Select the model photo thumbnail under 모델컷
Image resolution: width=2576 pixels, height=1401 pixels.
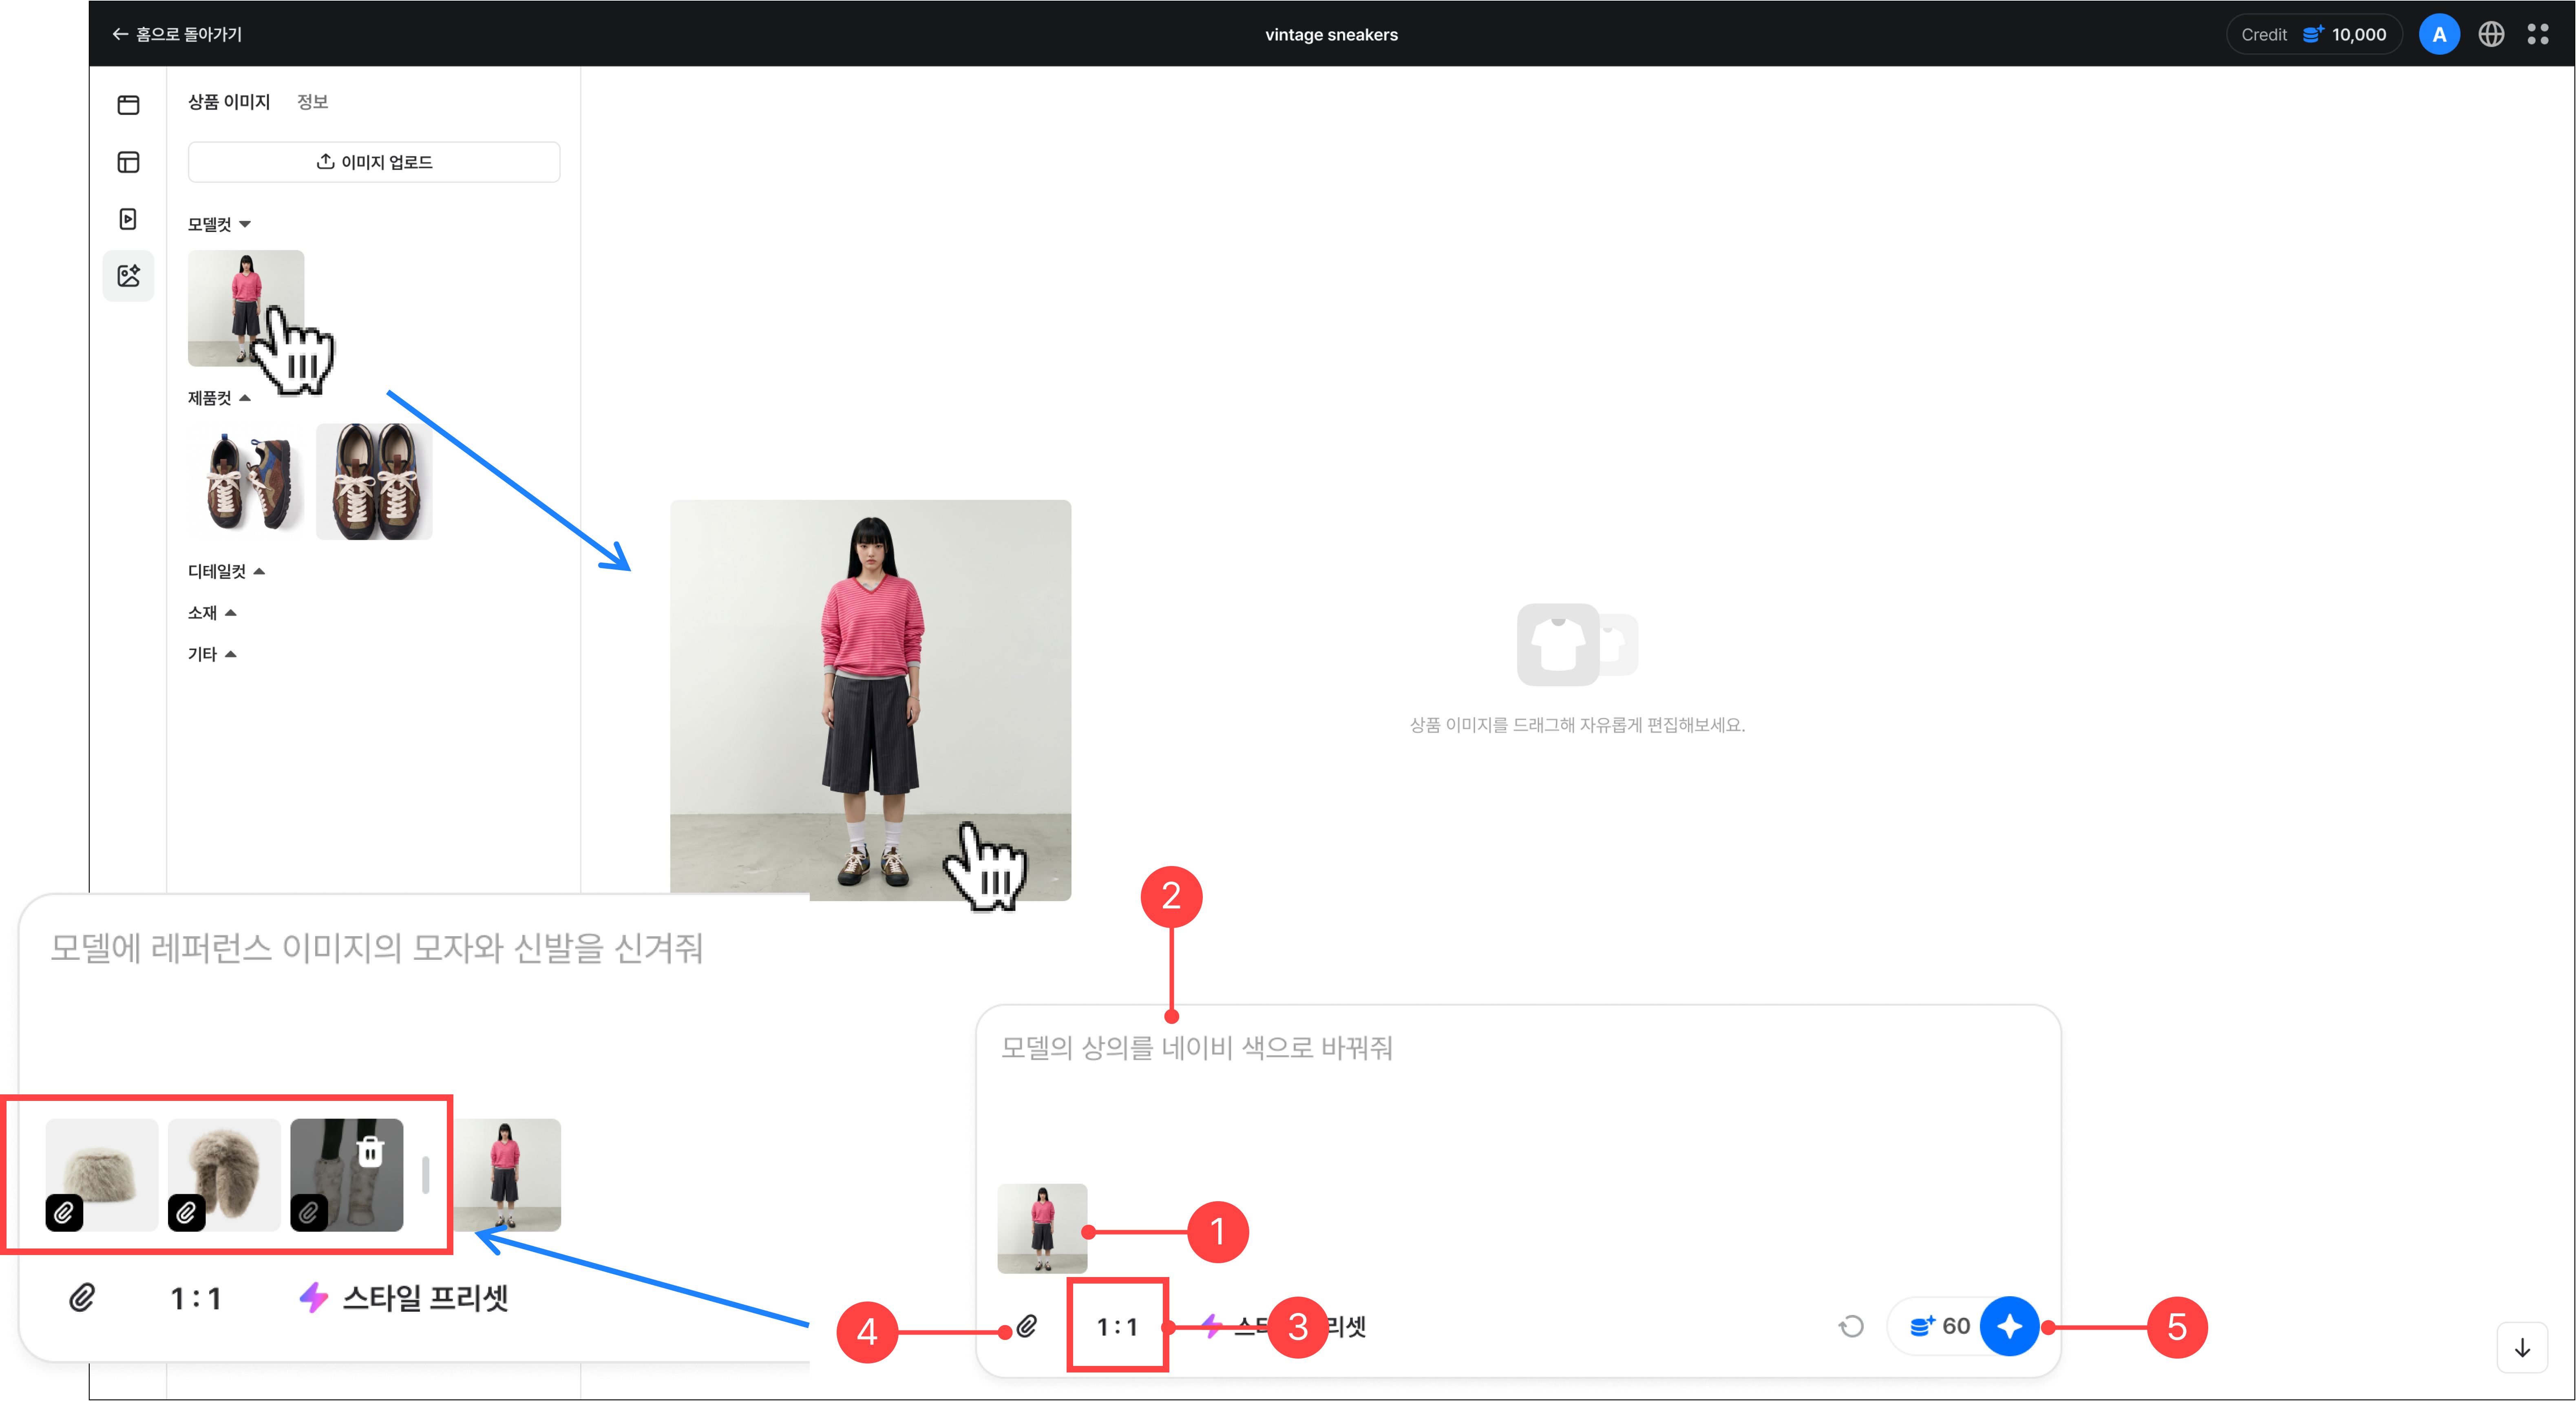coord(246,308)
